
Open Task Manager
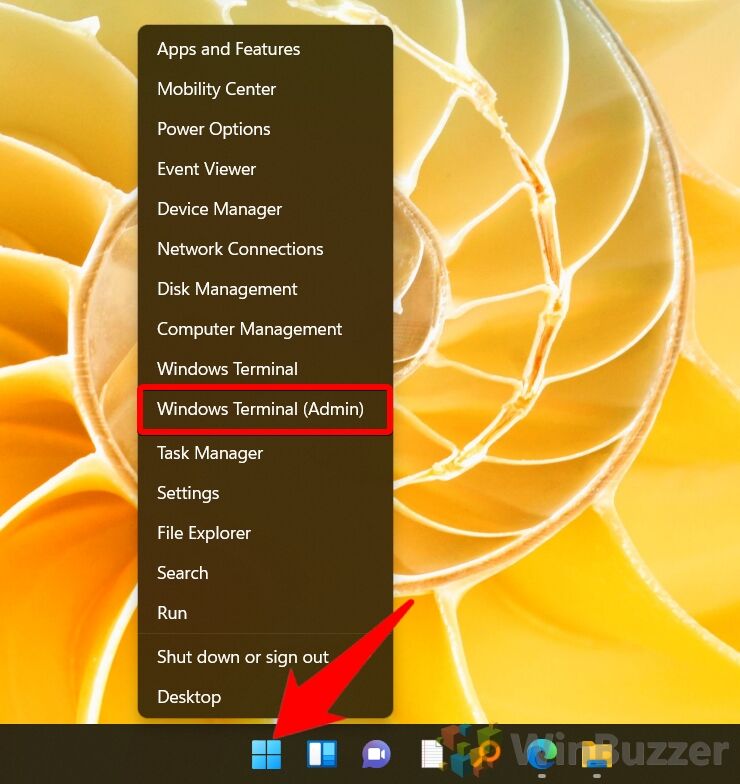tap(265, 453)
